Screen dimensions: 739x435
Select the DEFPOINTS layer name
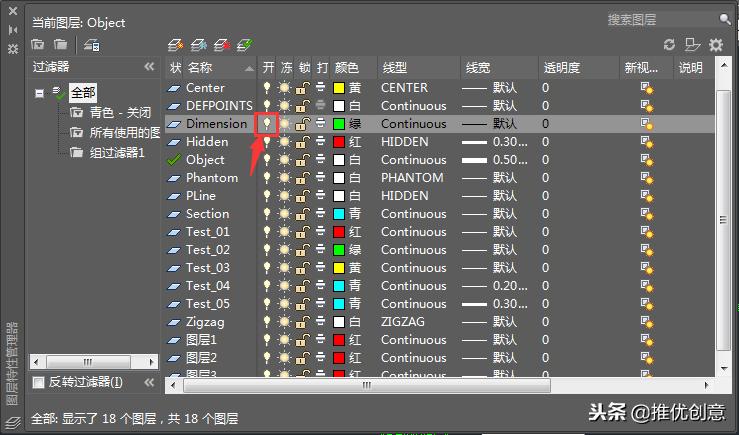[x=219, y=106]
